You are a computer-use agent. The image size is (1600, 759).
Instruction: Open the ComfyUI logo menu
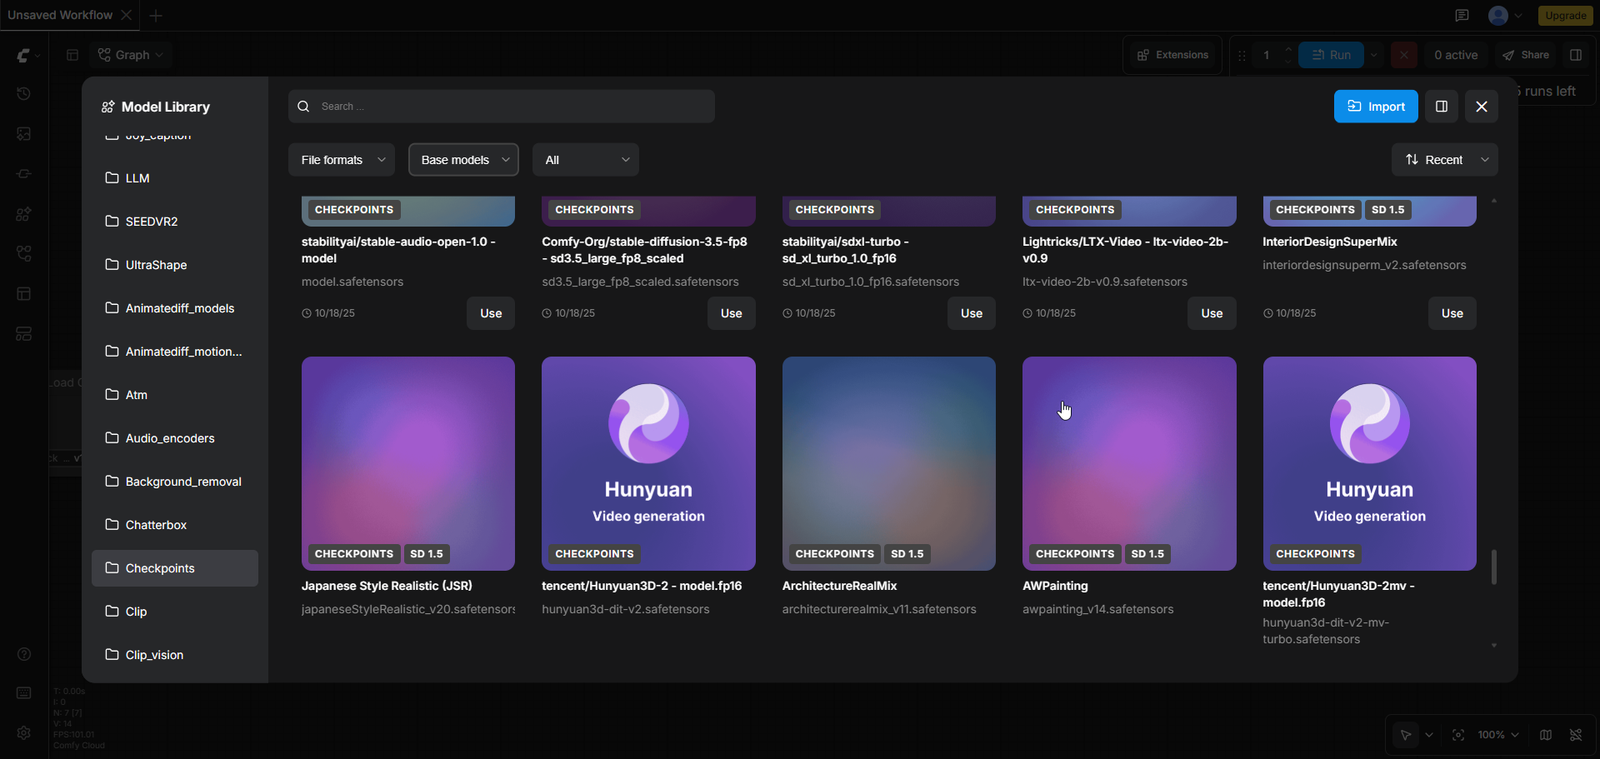point(24,55)
